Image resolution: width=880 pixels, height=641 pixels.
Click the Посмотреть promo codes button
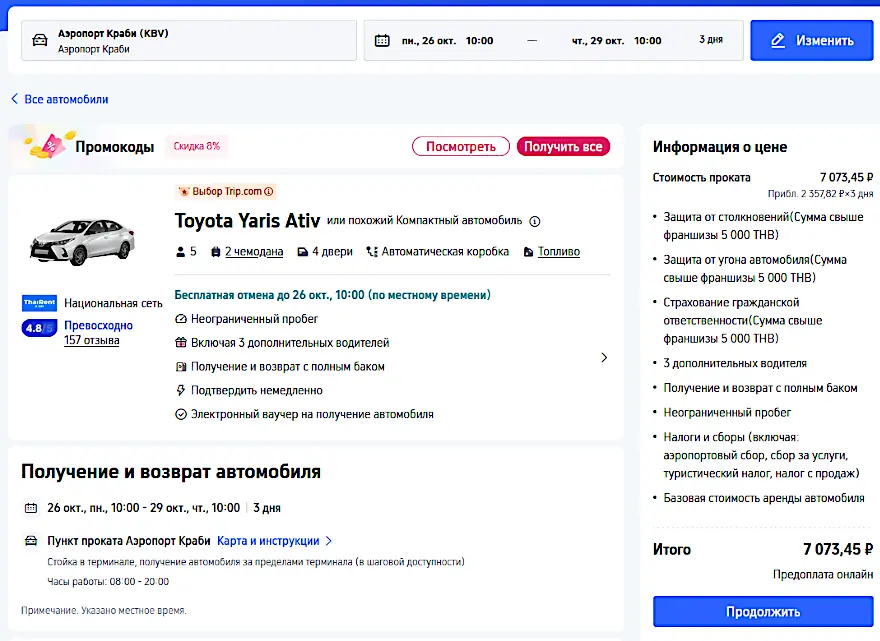coord(461,146)
